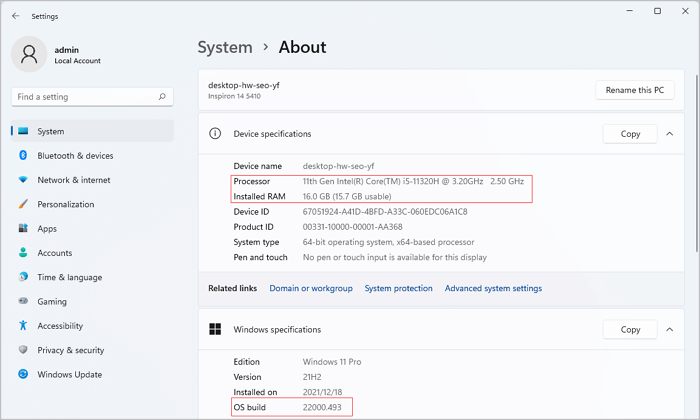
Task: Copy the Device specifications
Action: [630, 134]
